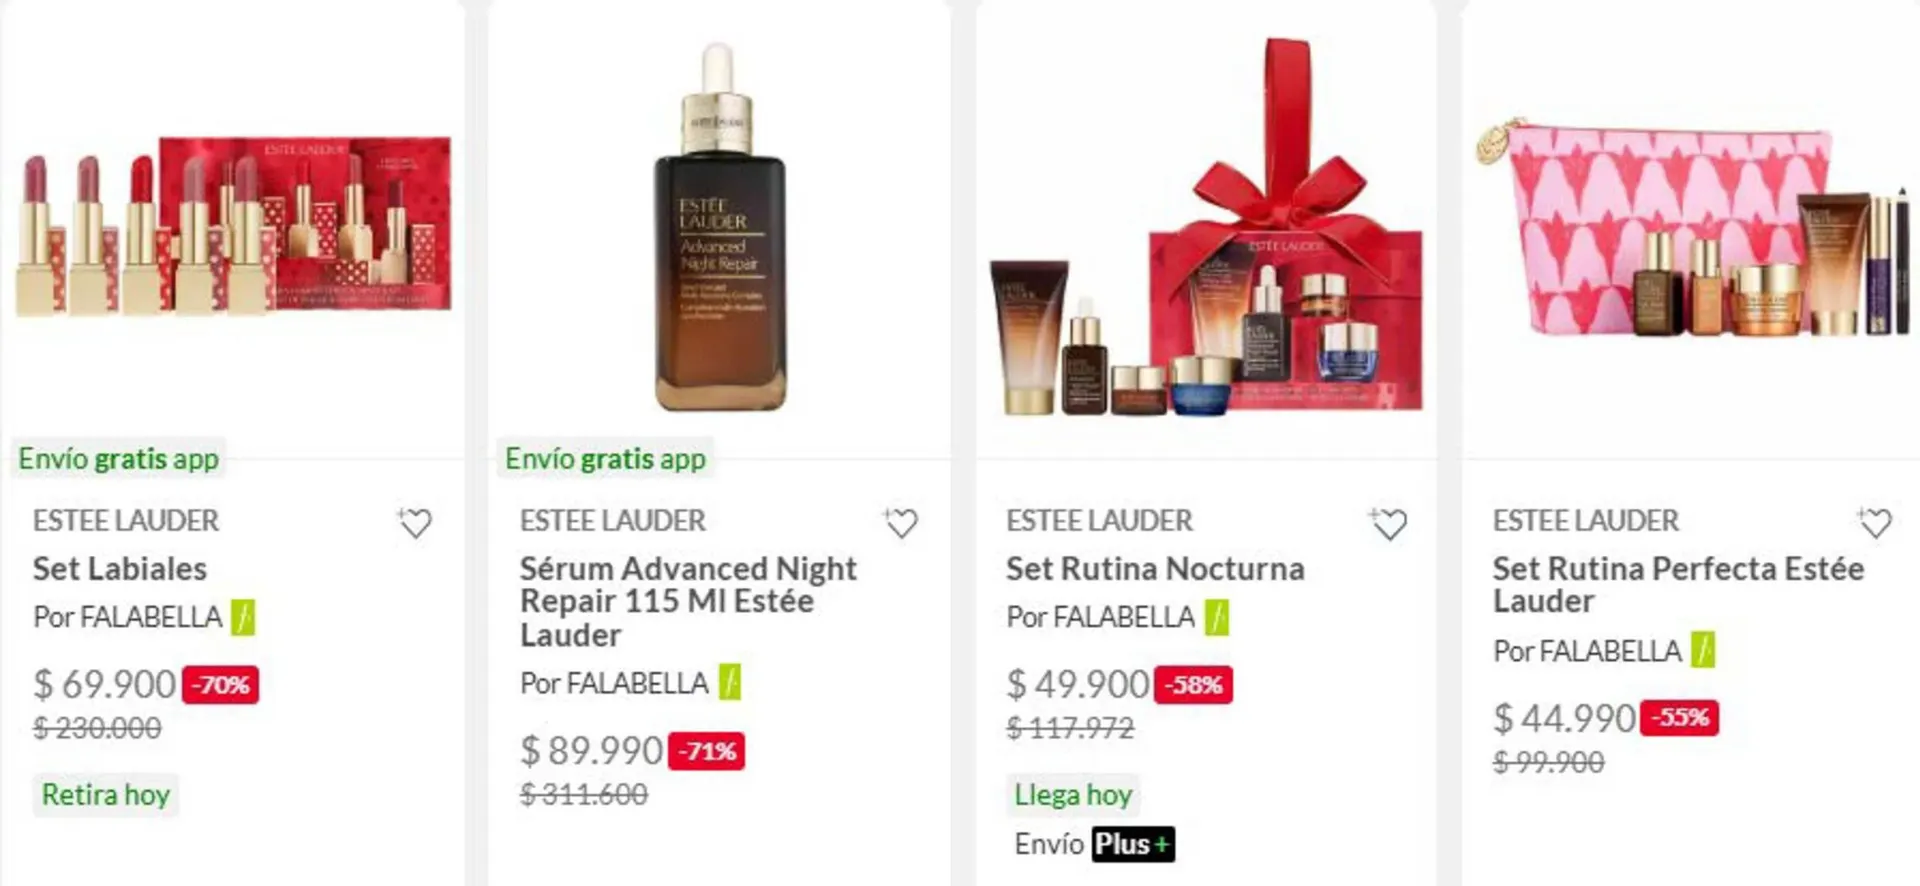Viewport: 1920px width, 886px height.
Task: View the Set Rutina Nocturna gift box image
Action: click(1206, 228)
